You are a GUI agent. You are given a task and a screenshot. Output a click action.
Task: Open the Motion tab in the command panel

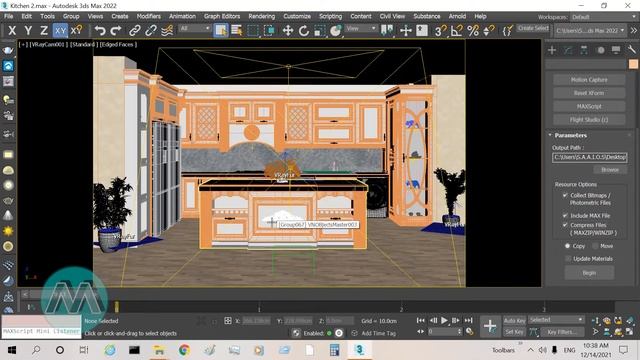pyautogui.click(x=600, y=50)
